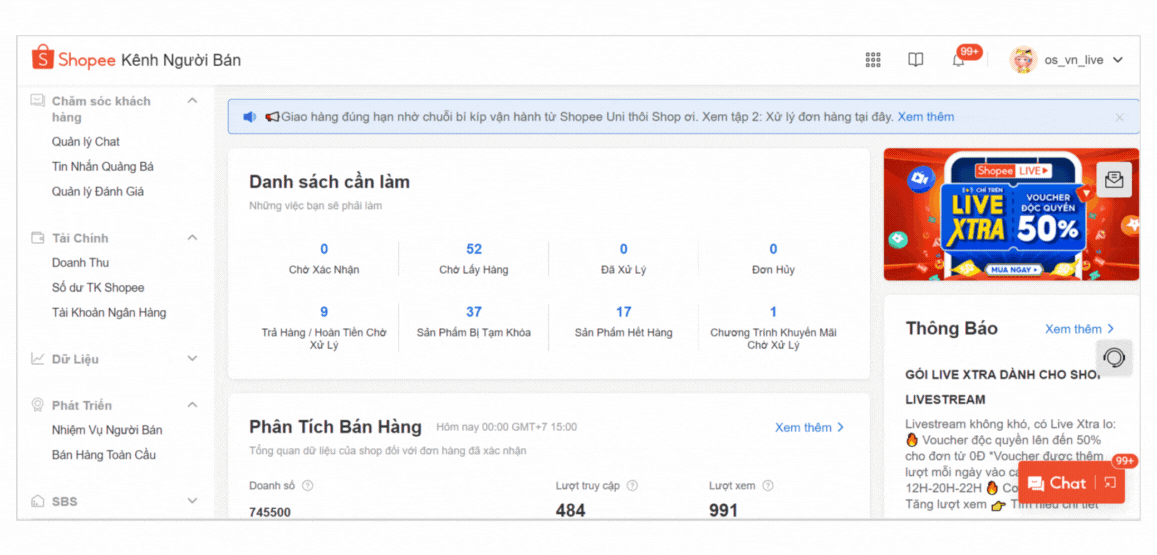This screenshot has width=1157, height=555.
Task: Open Nhiệm Vụ Người Bán menu item
Action: coord(107,430)
